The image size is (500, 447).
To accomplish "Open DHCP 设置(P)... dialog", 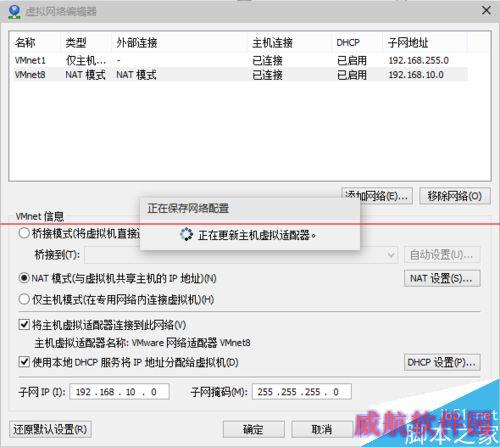I will 442,362.
